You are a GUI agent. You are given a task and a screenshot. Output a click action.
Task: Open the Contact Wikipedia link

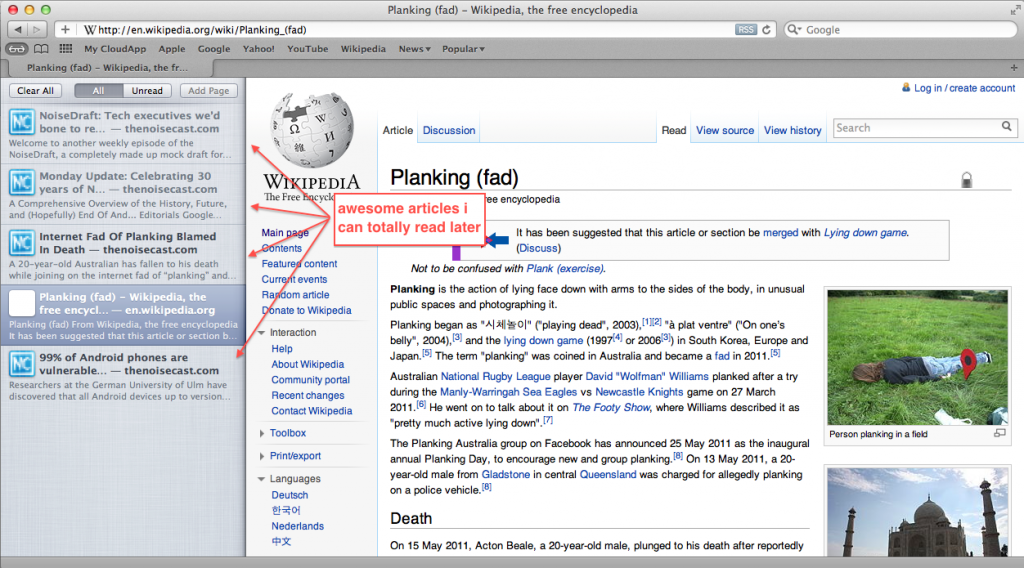pos(312,411)
